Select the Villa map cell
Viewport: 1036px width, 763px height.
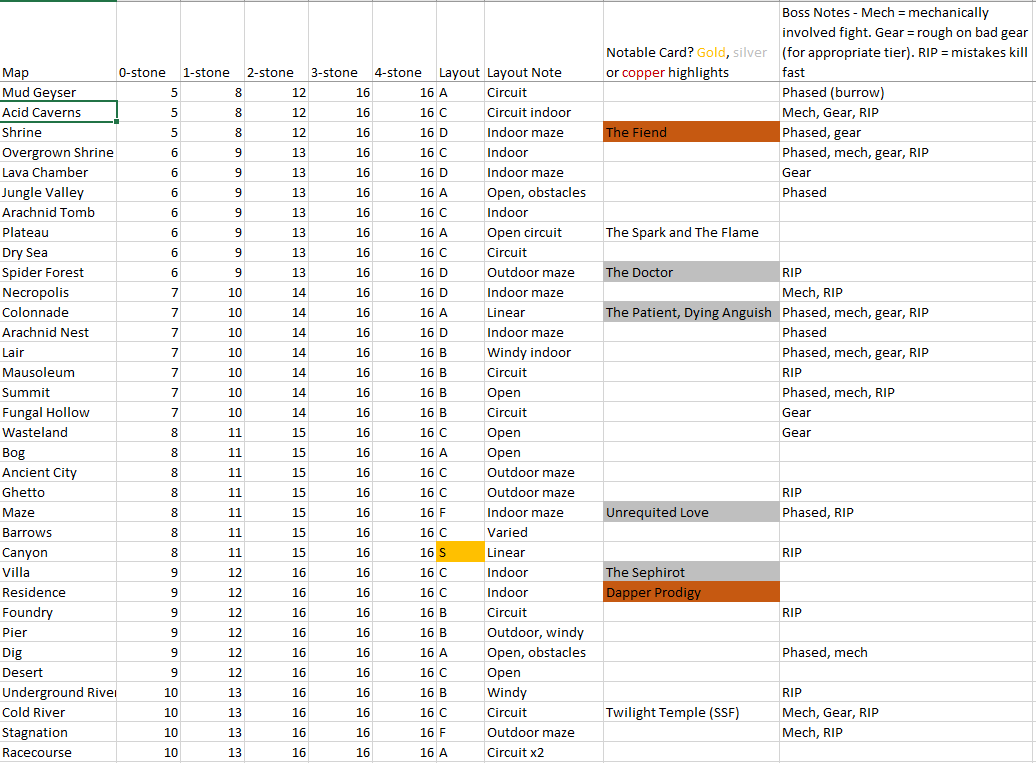(58, 572)
